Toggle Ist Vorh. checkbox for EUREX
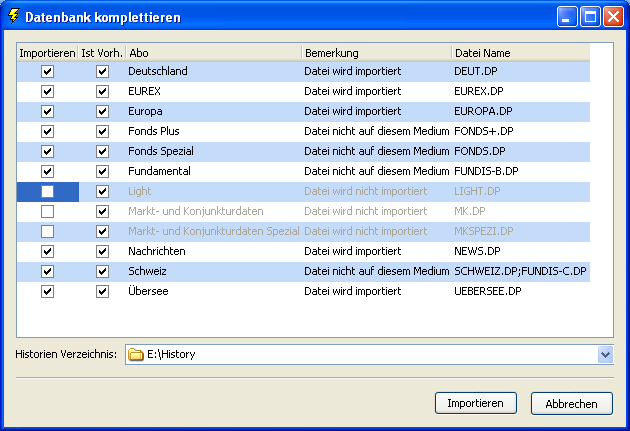The height and width of the screenshot is (431, 630). (x=102, y=92)
